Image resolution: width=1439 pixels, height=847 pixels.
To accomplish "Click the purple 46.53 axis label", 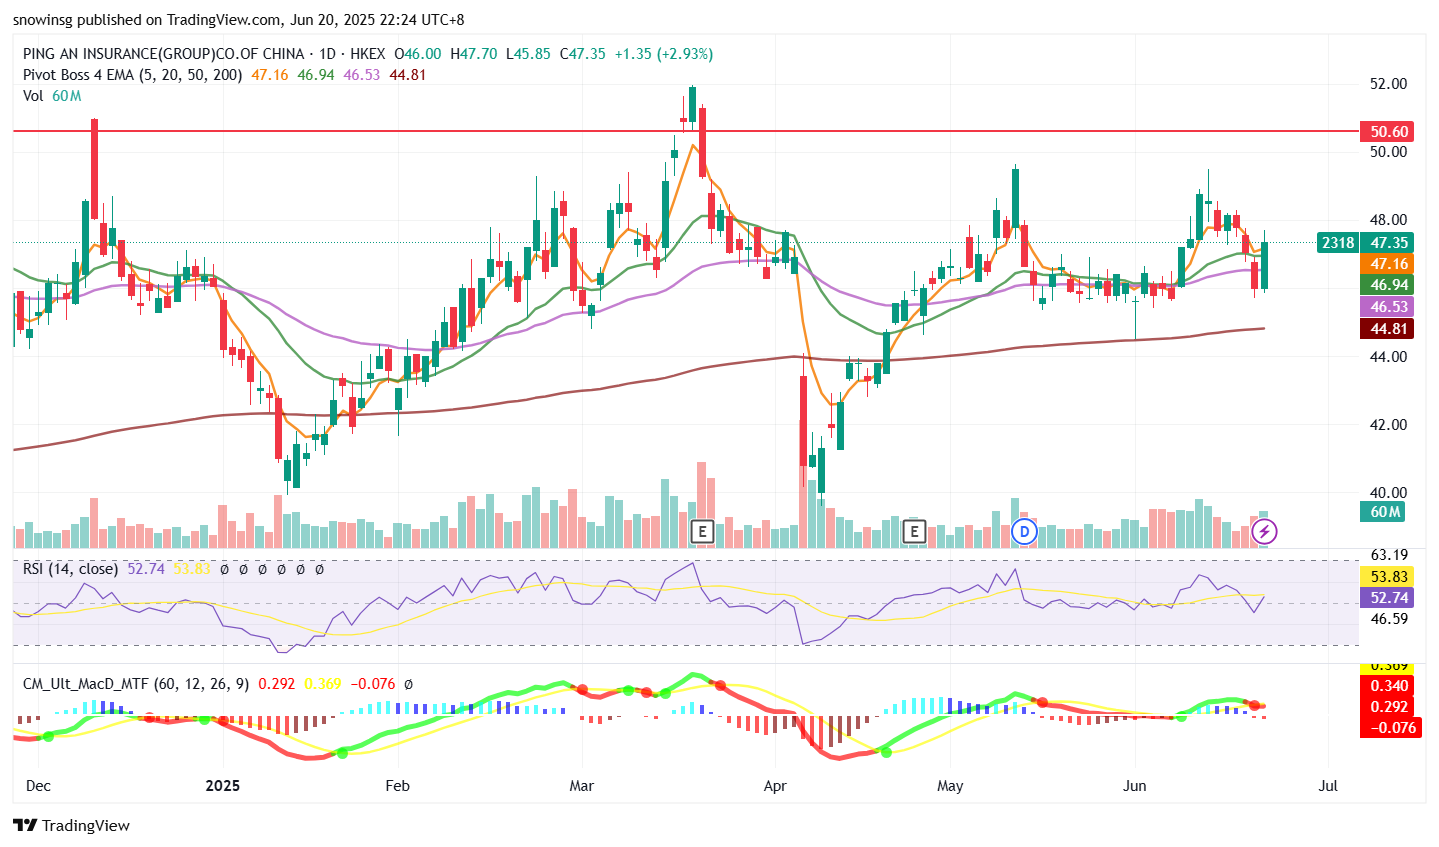I will [1388, 307].
